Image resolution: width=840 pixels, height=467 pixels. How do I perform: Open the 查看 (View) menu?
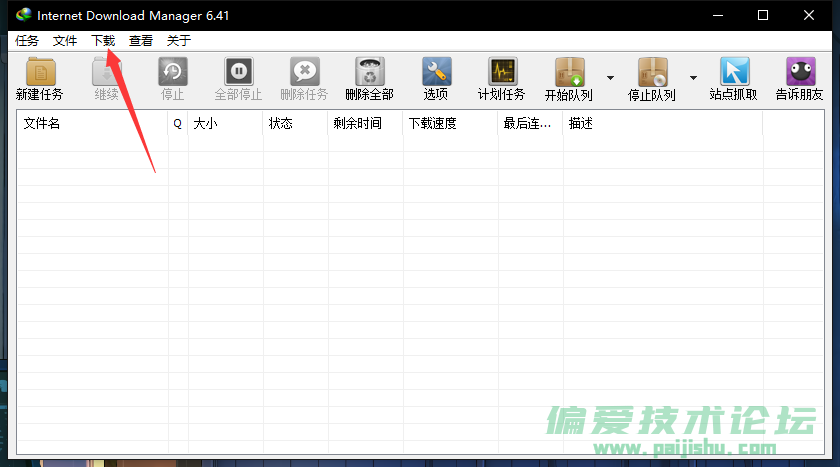tap(141, 41)
